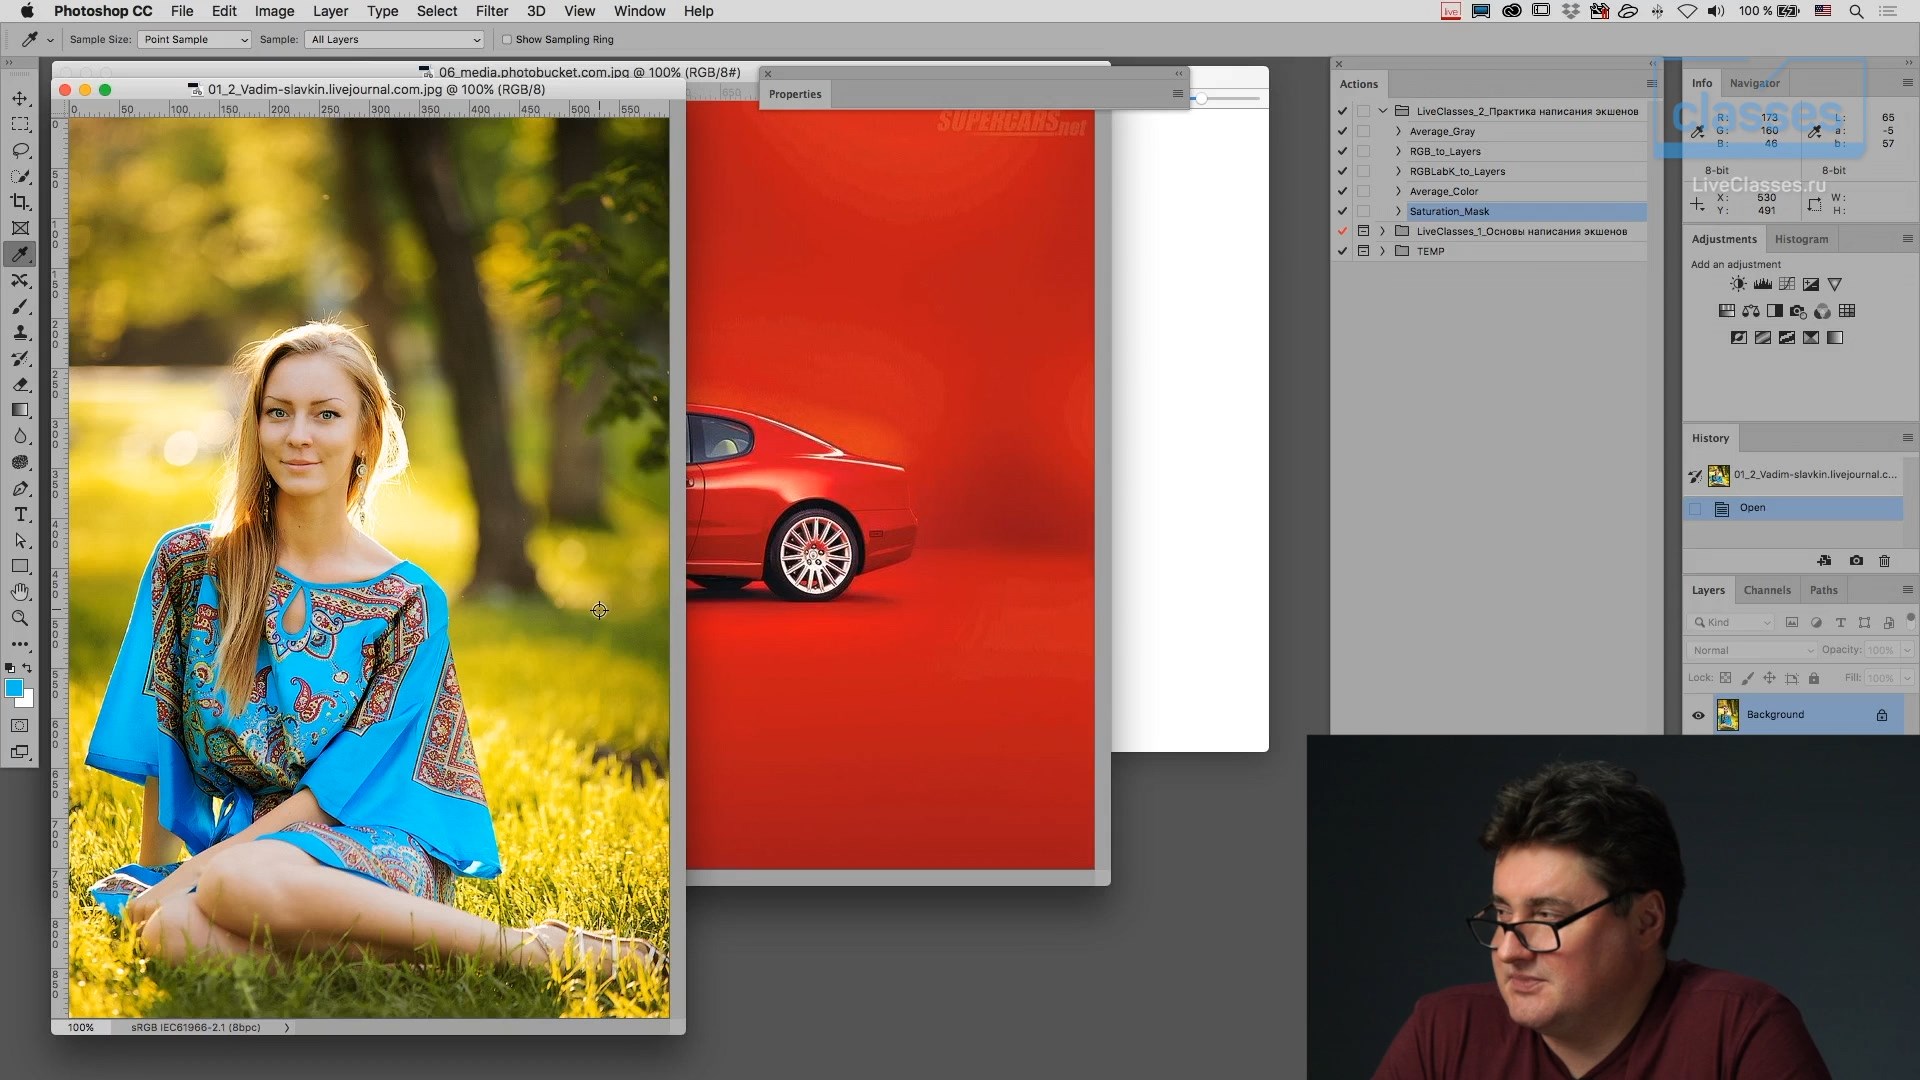
Task: Select the History Brush tool
Action: [20, 358]
